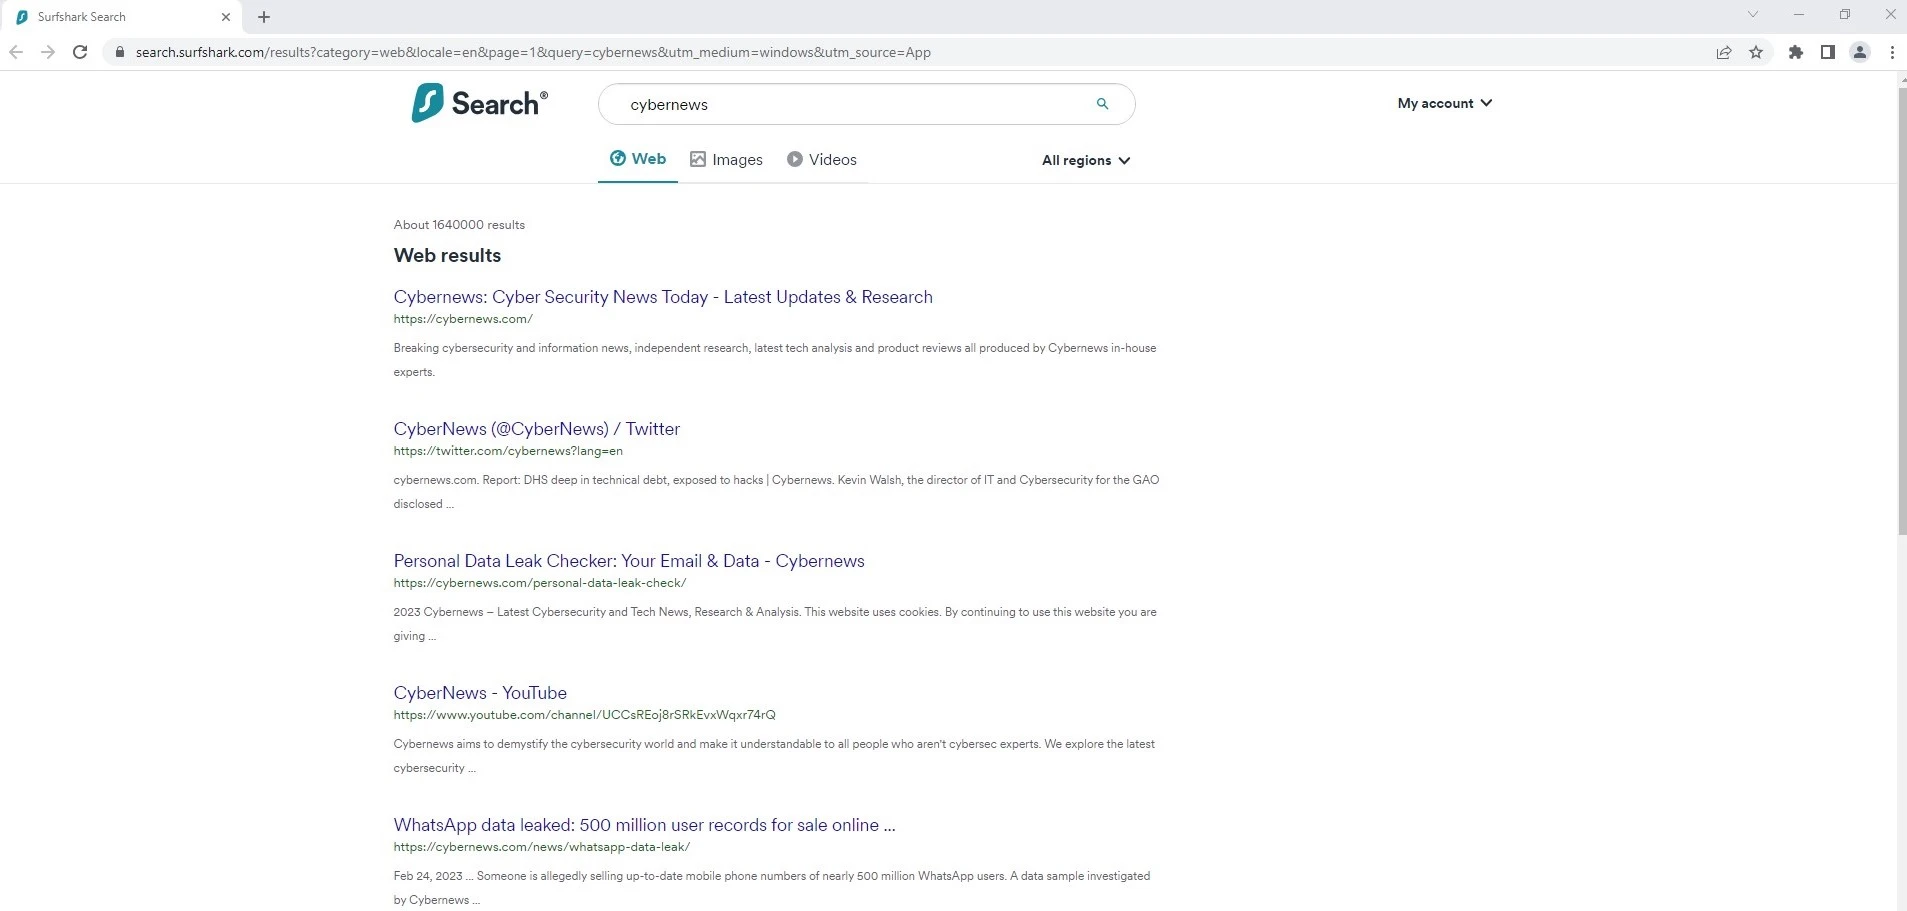Click the page security lock icon
The width and height of the screenshot is (1907, 911).
click(120, 52)
